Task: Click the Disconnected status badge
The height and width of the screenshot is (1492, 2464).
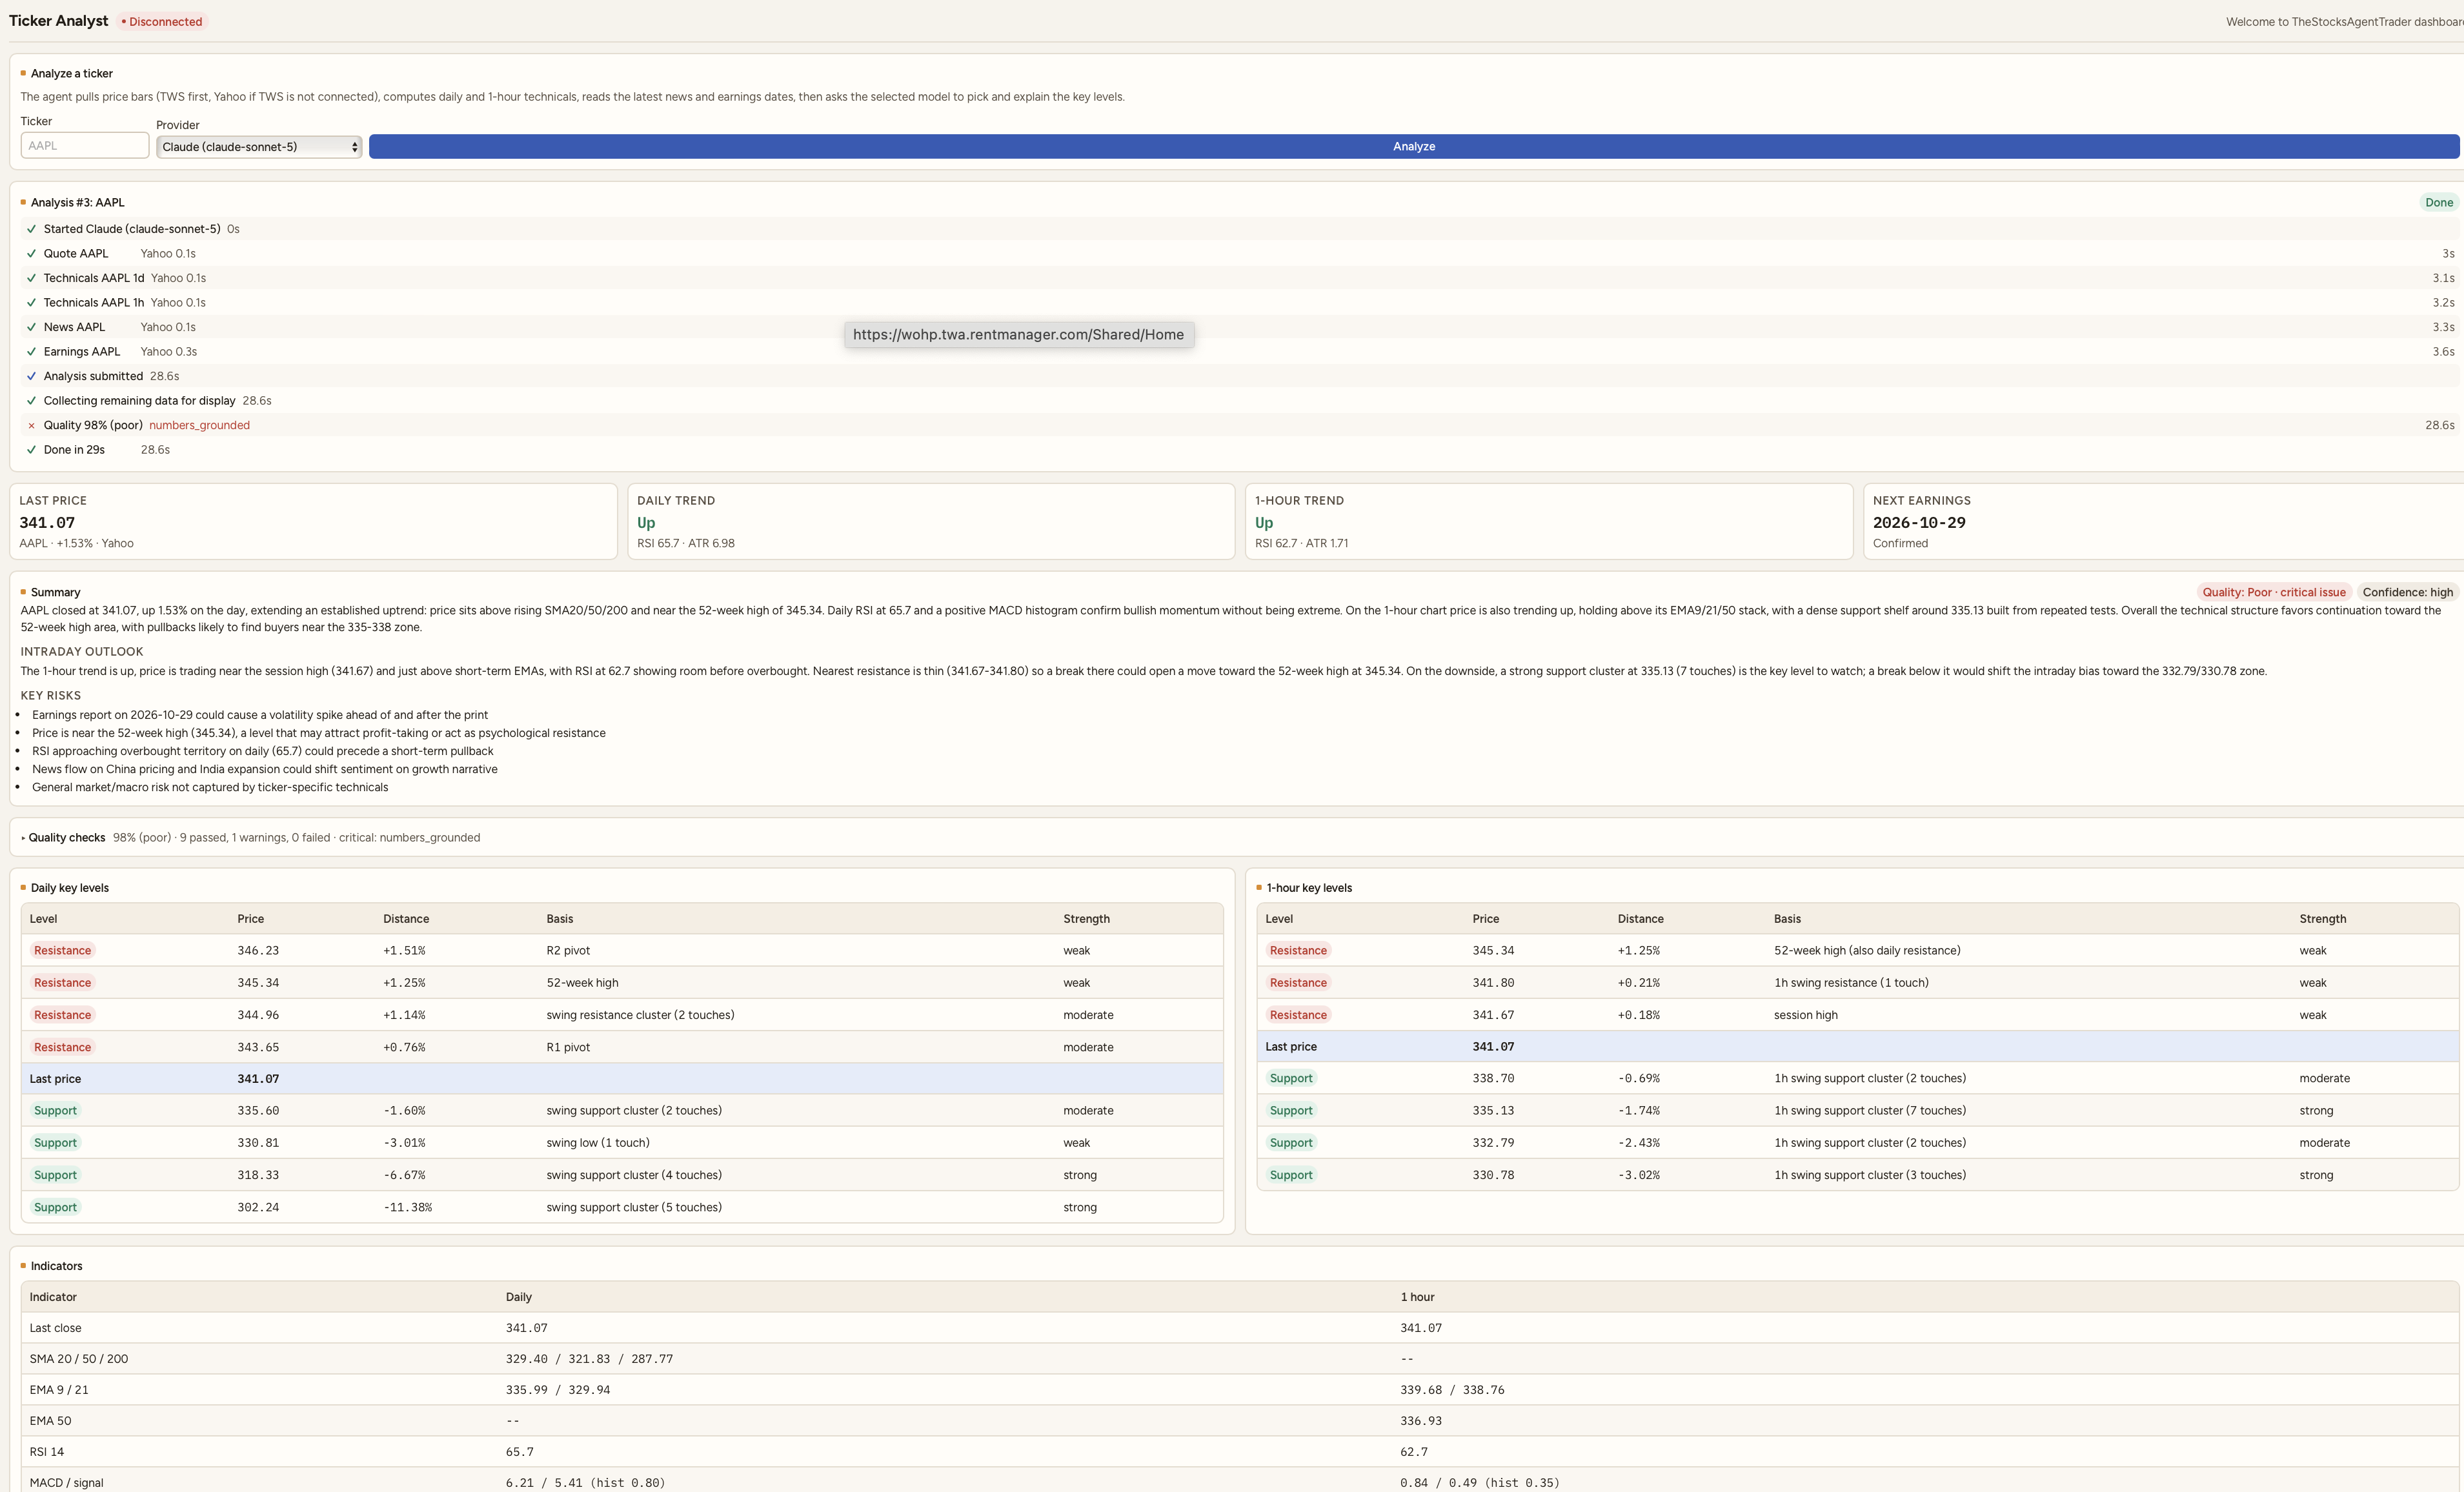Action: click(x=162, y=22)
